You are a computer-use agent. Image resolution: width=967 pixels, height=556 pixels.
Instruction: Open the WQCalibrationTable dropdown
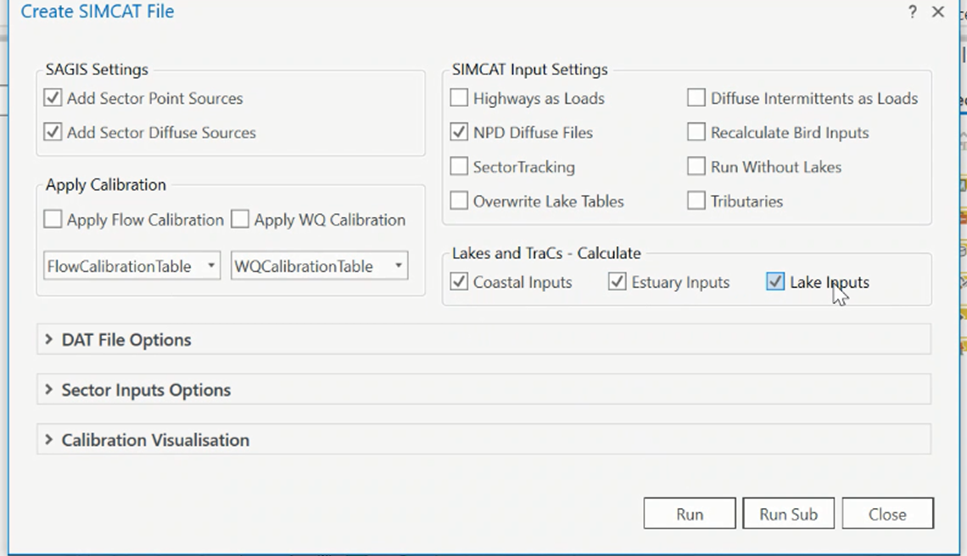point(319,266)
